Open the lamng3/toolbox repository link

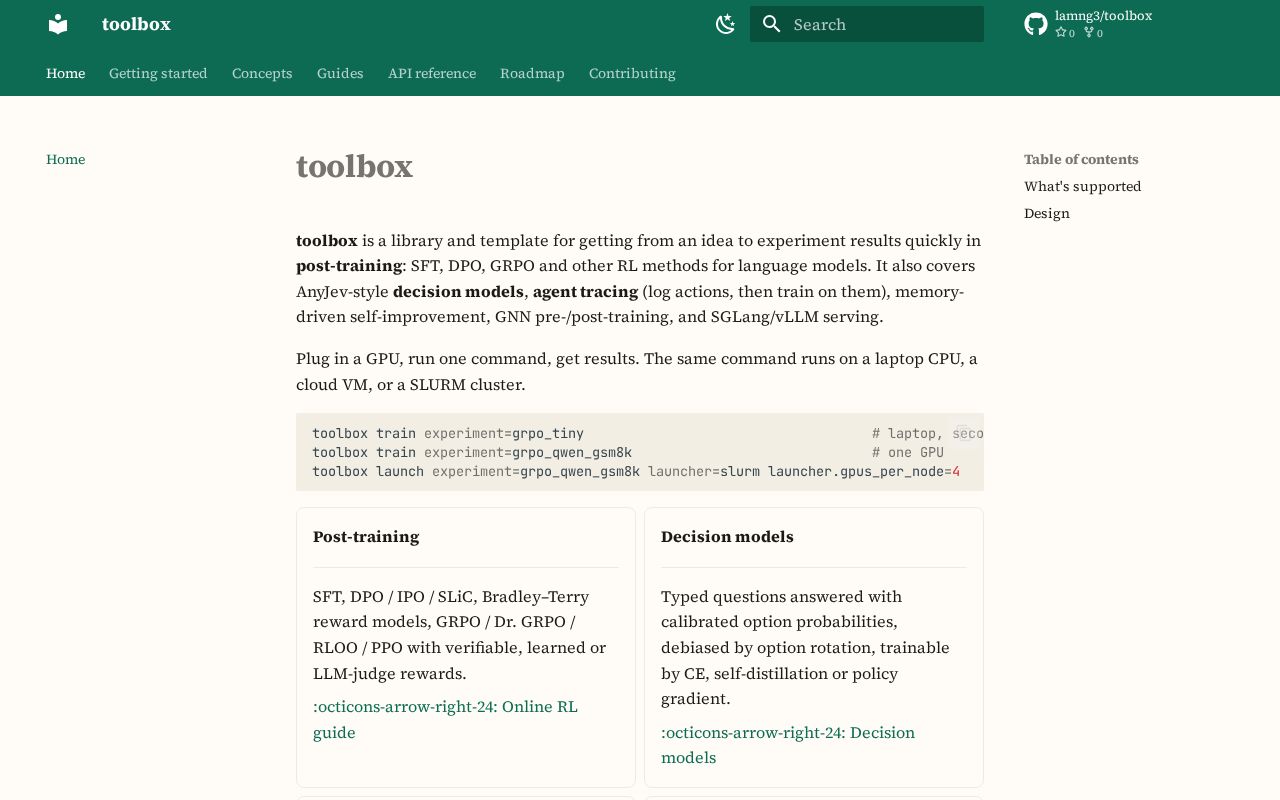(1088, 24)
